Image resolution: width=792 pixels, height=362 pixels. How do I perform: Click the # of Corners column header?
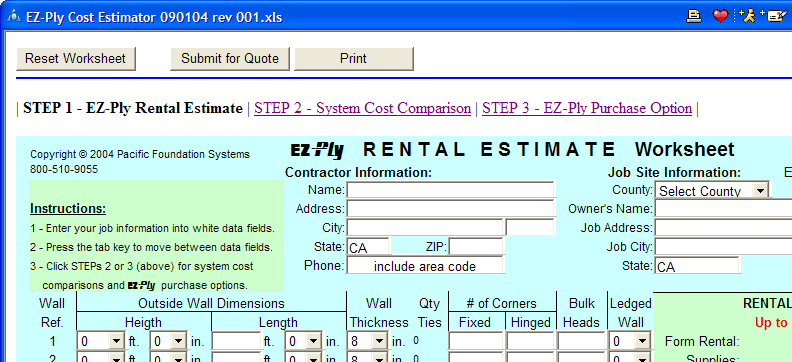(501, 303)
